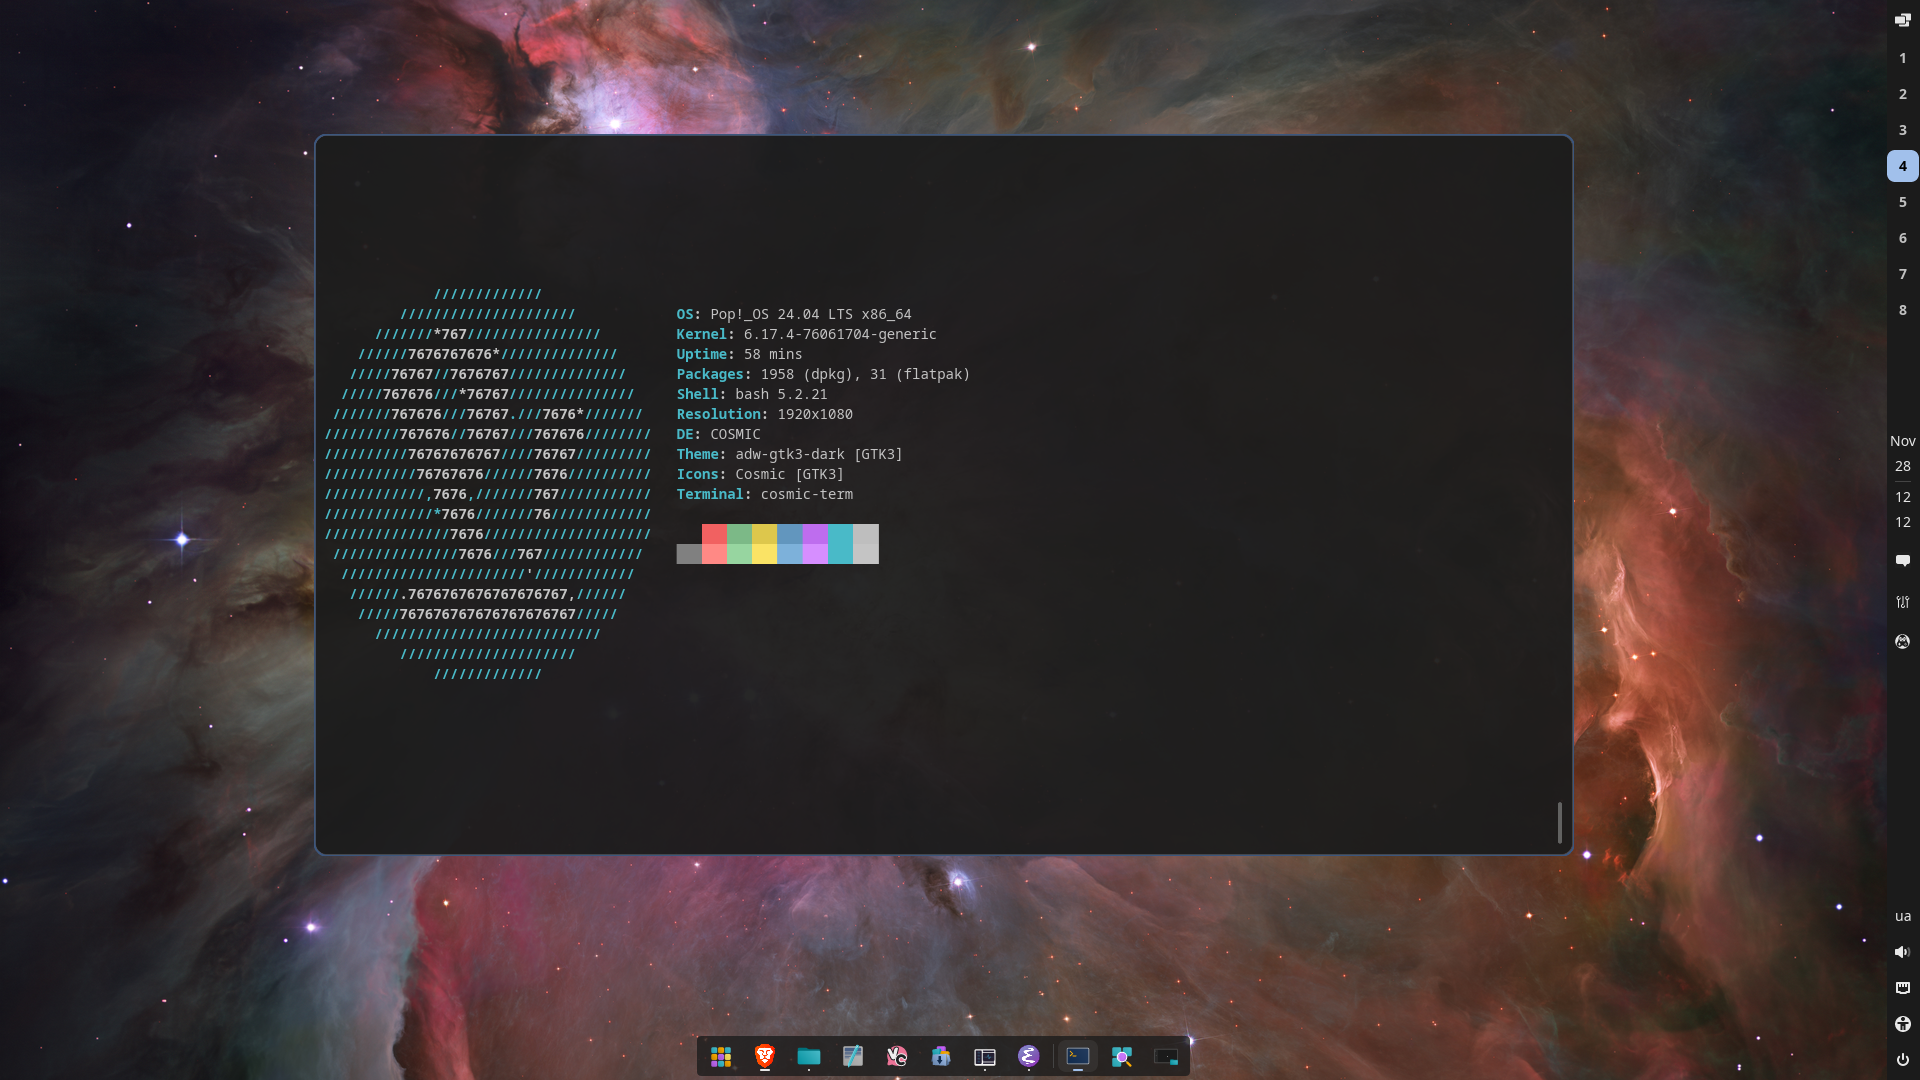Open the notifications panel icon
The height and width of the screenshot is (1080, 1920).
pos(1902,561)
